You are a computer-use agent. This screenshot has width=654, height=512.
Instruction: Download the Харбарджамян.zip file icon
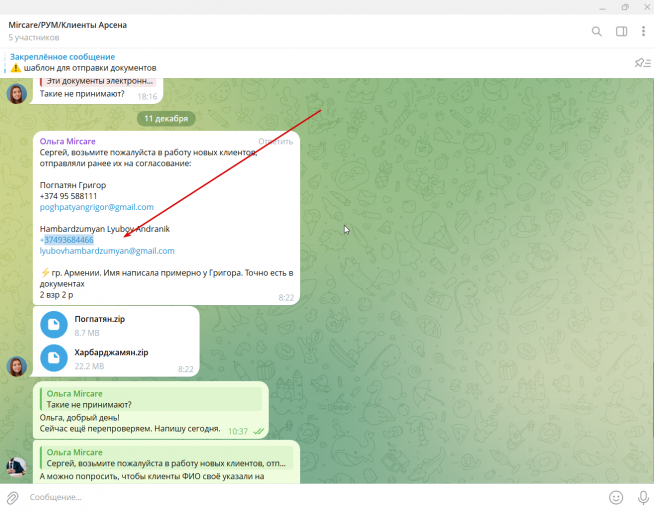pyautogui.click(x=54, y=358)
